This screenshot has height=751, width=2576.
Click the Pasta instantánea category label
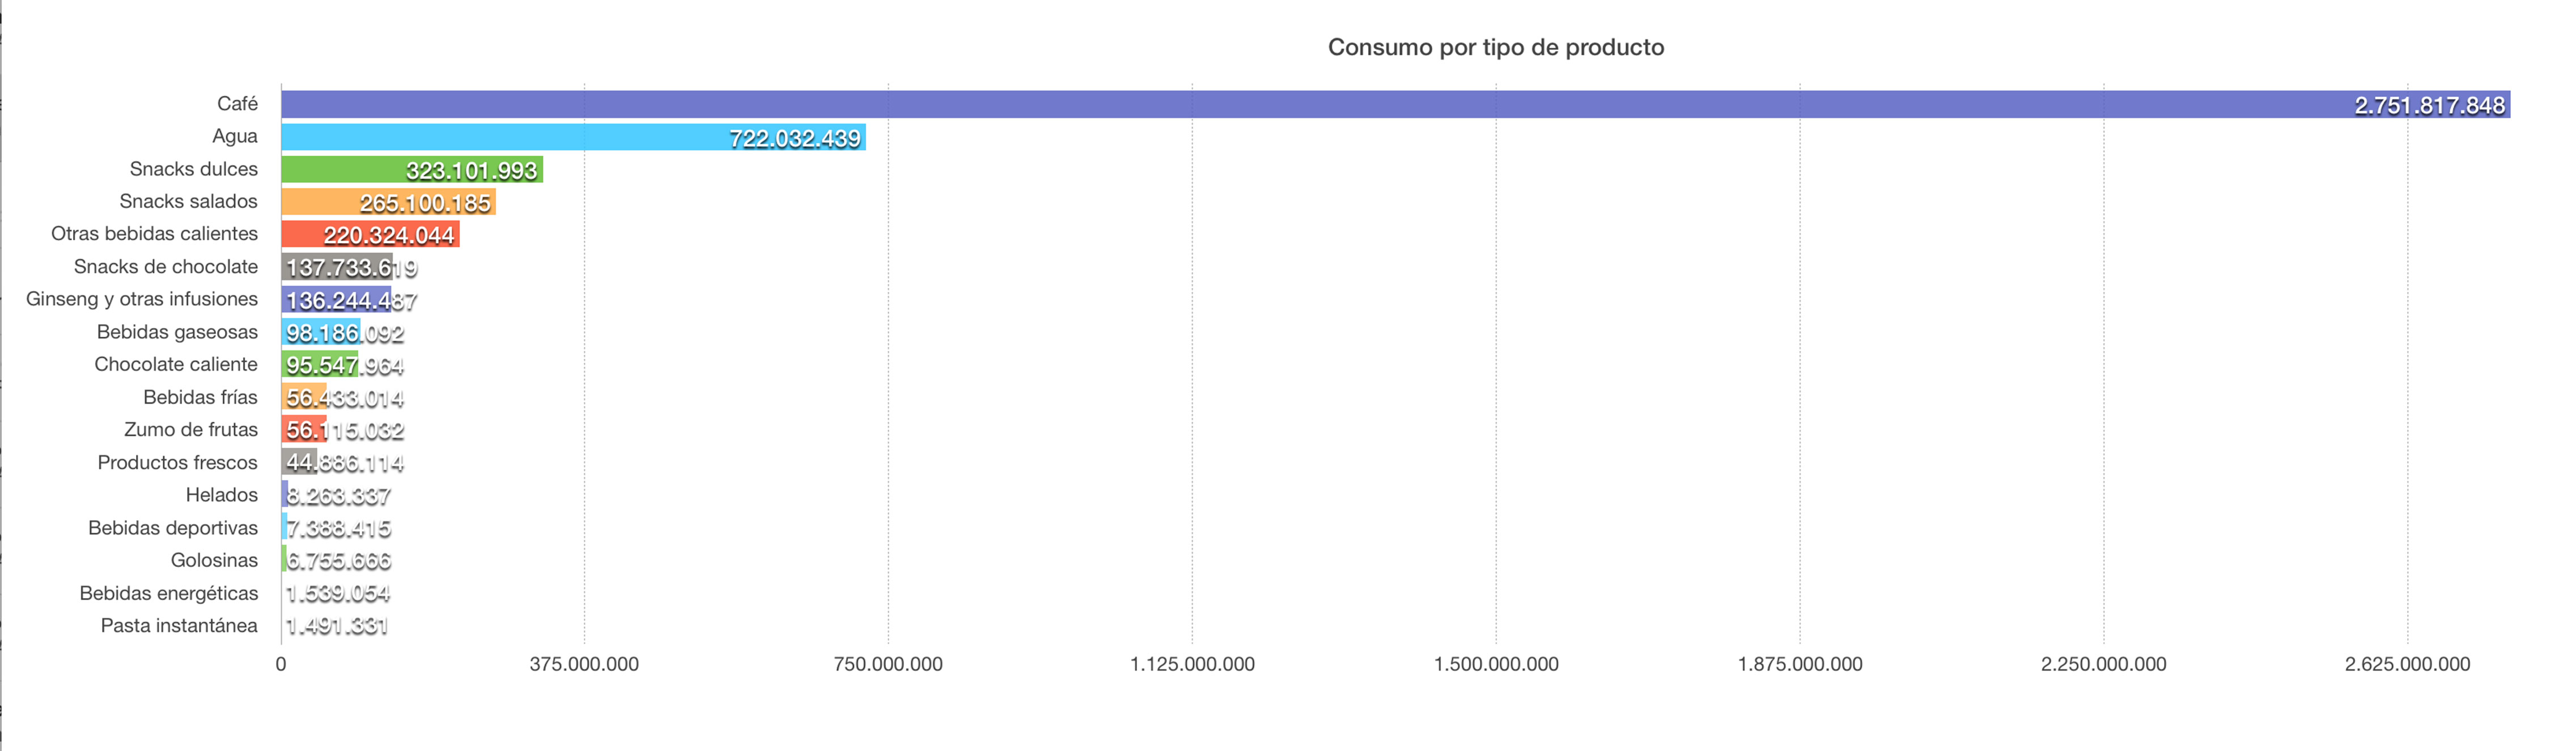click(179, 625)
